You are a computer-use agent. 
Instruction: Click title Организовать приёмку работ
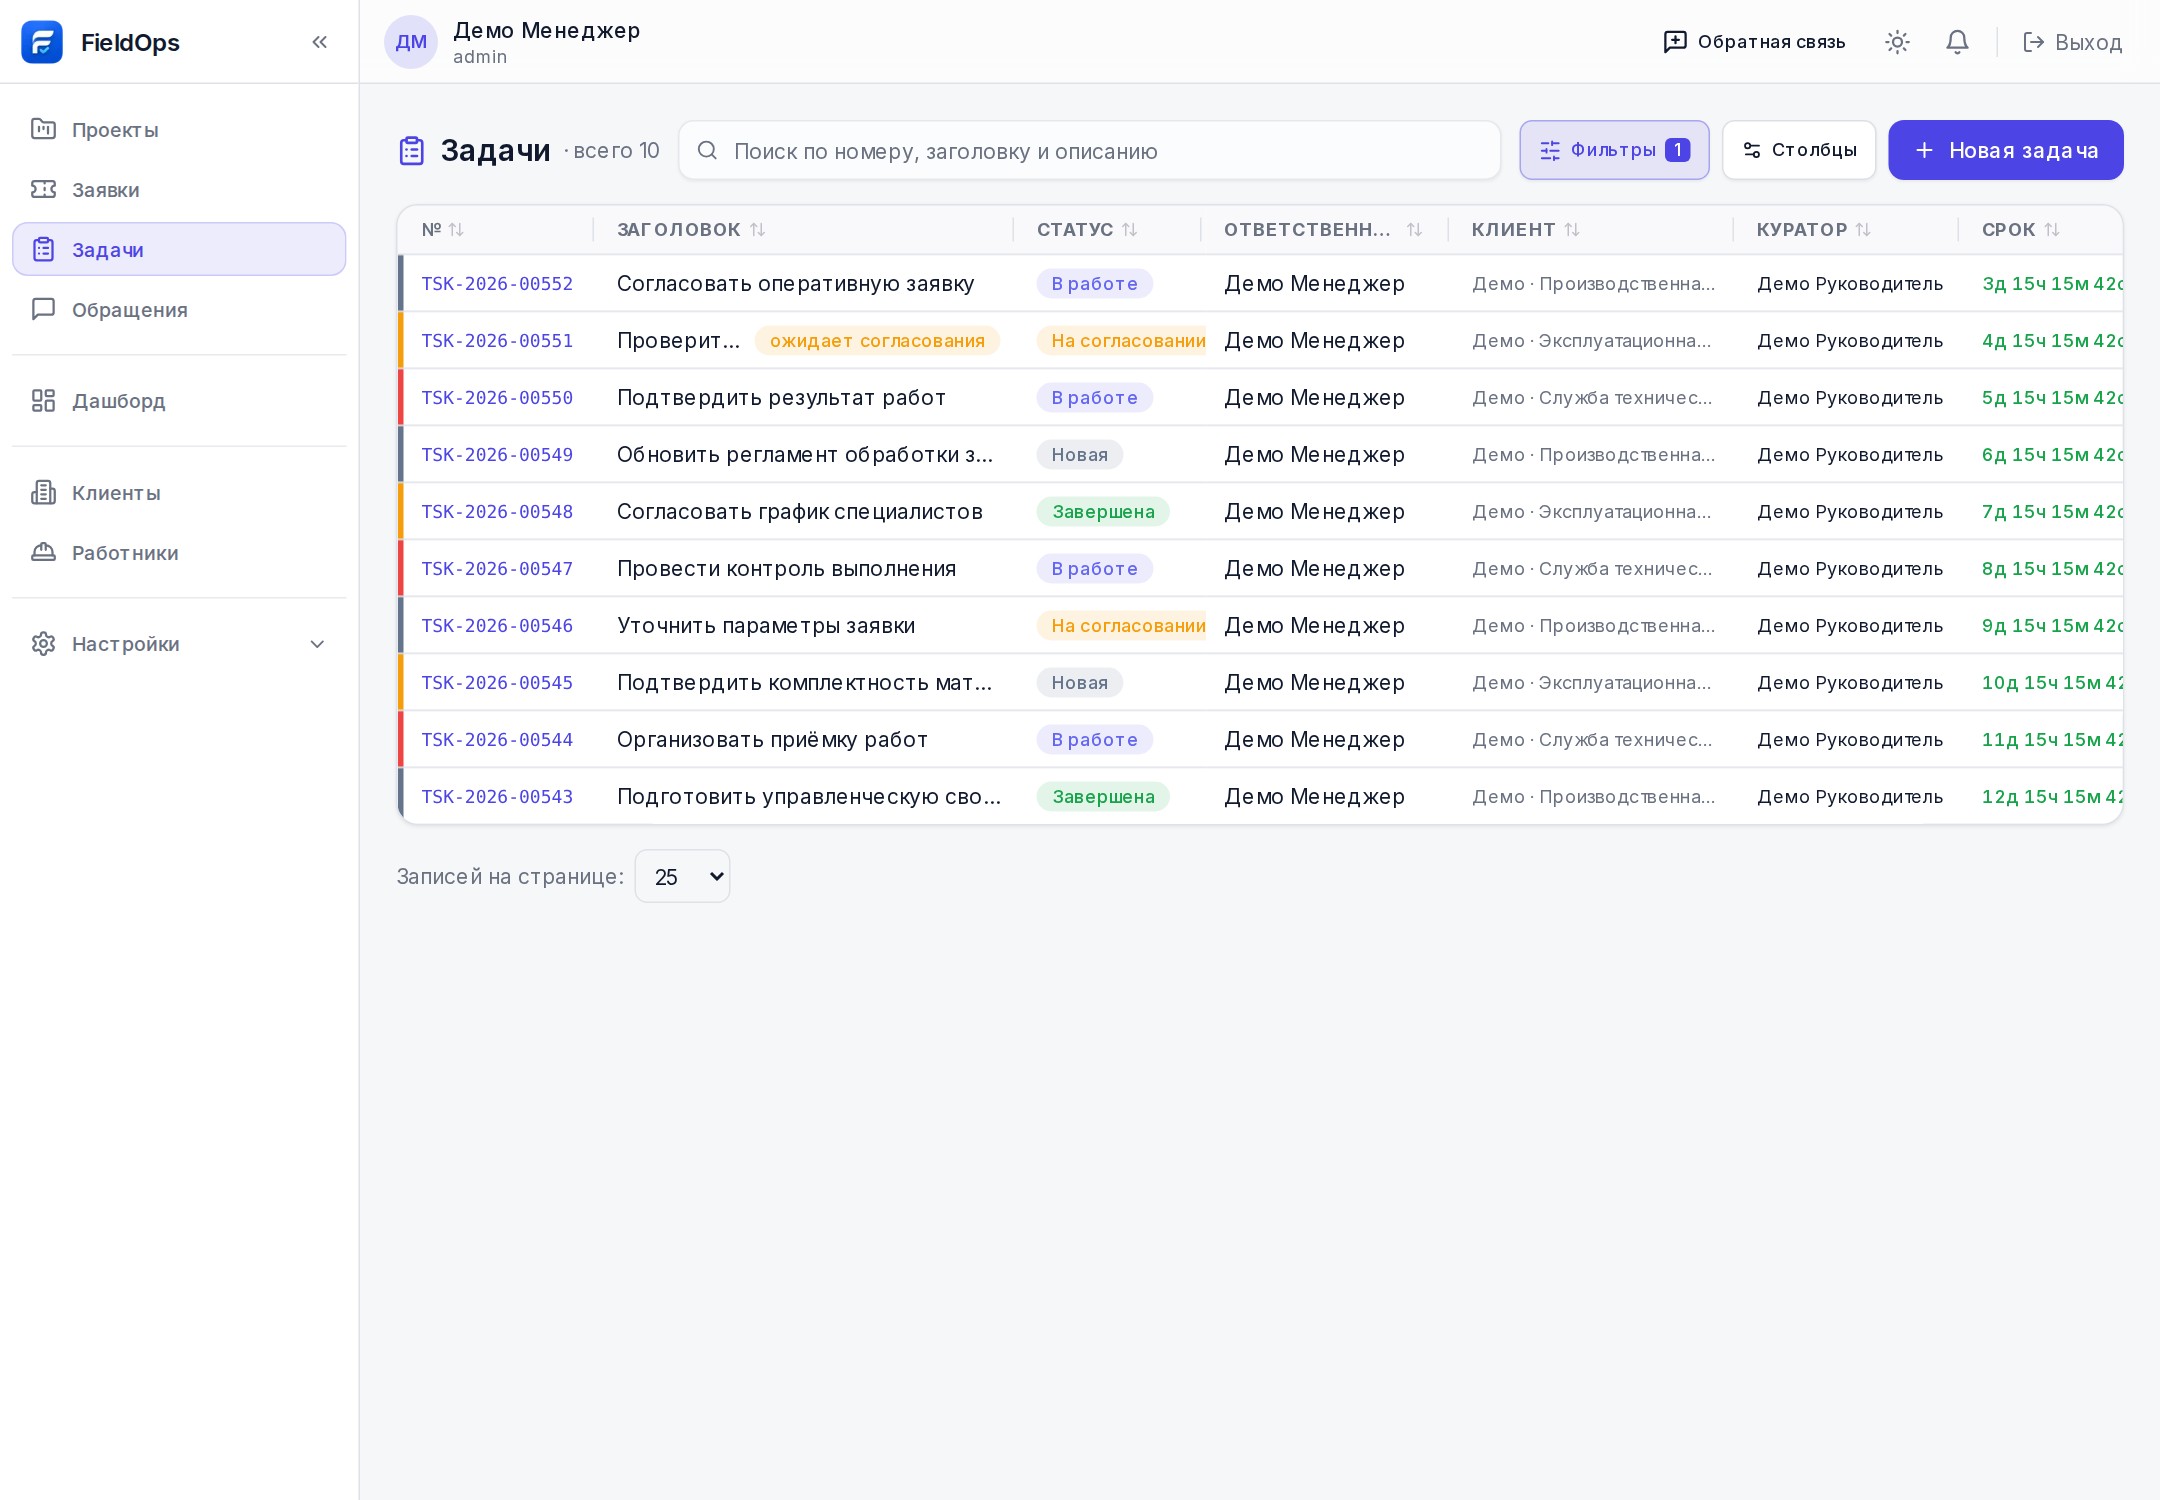click(x=772, y=740)
